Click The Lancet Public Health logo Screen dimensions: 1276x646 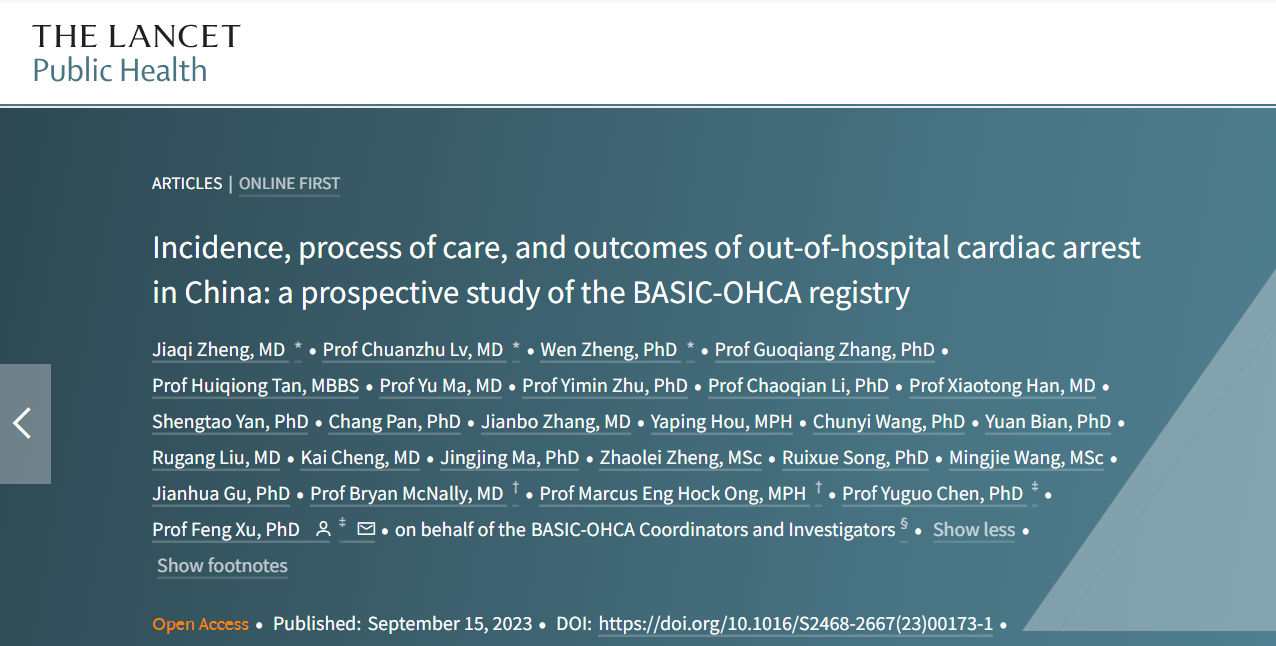click(x=136, y=54)
